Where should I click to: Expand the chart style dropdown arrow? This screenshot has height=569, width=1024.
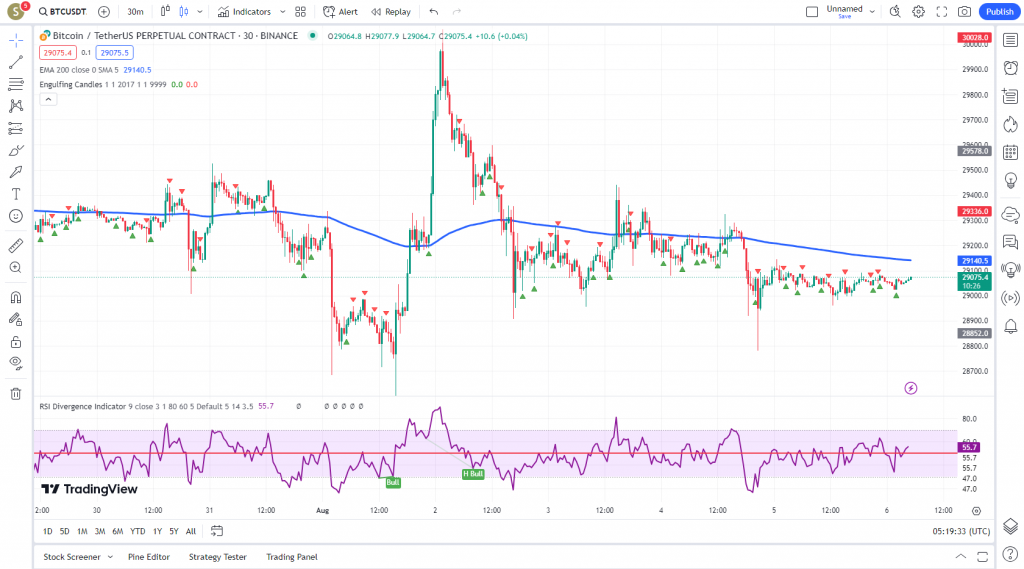coord(200,12)
